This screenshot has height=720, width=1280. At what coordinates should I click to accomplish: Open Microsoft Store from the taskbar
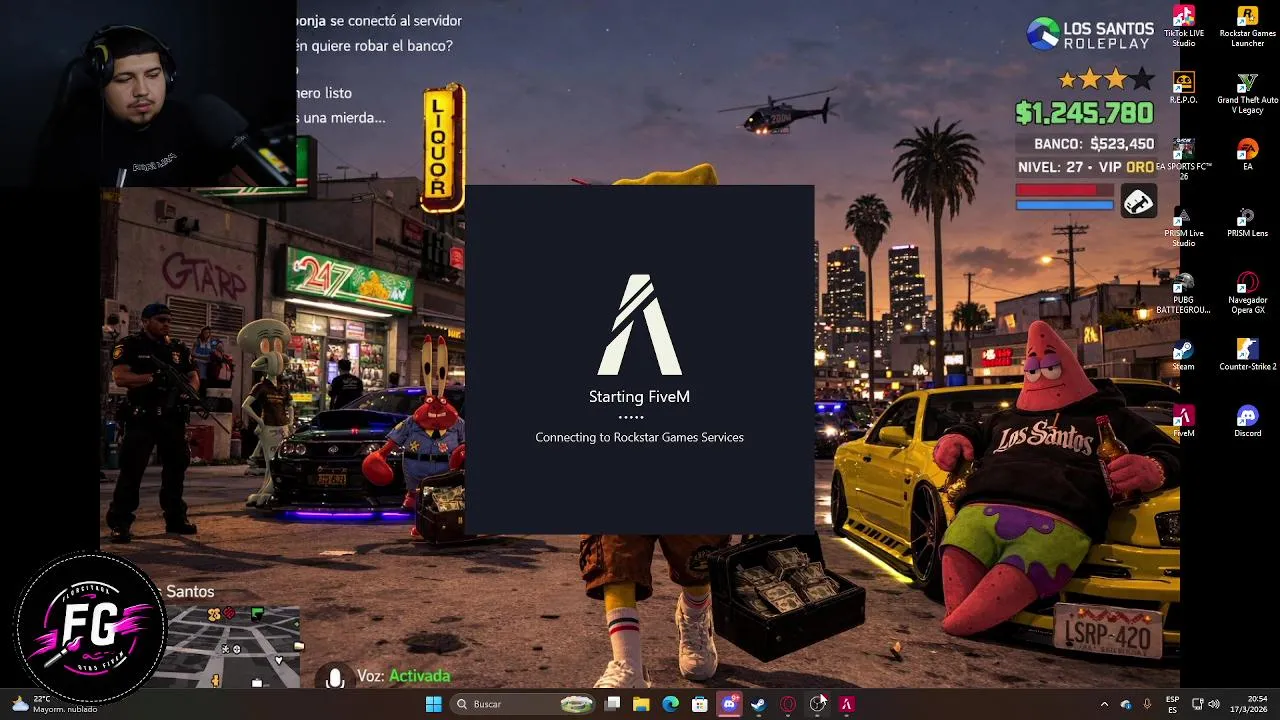click(x=700, y=704)
